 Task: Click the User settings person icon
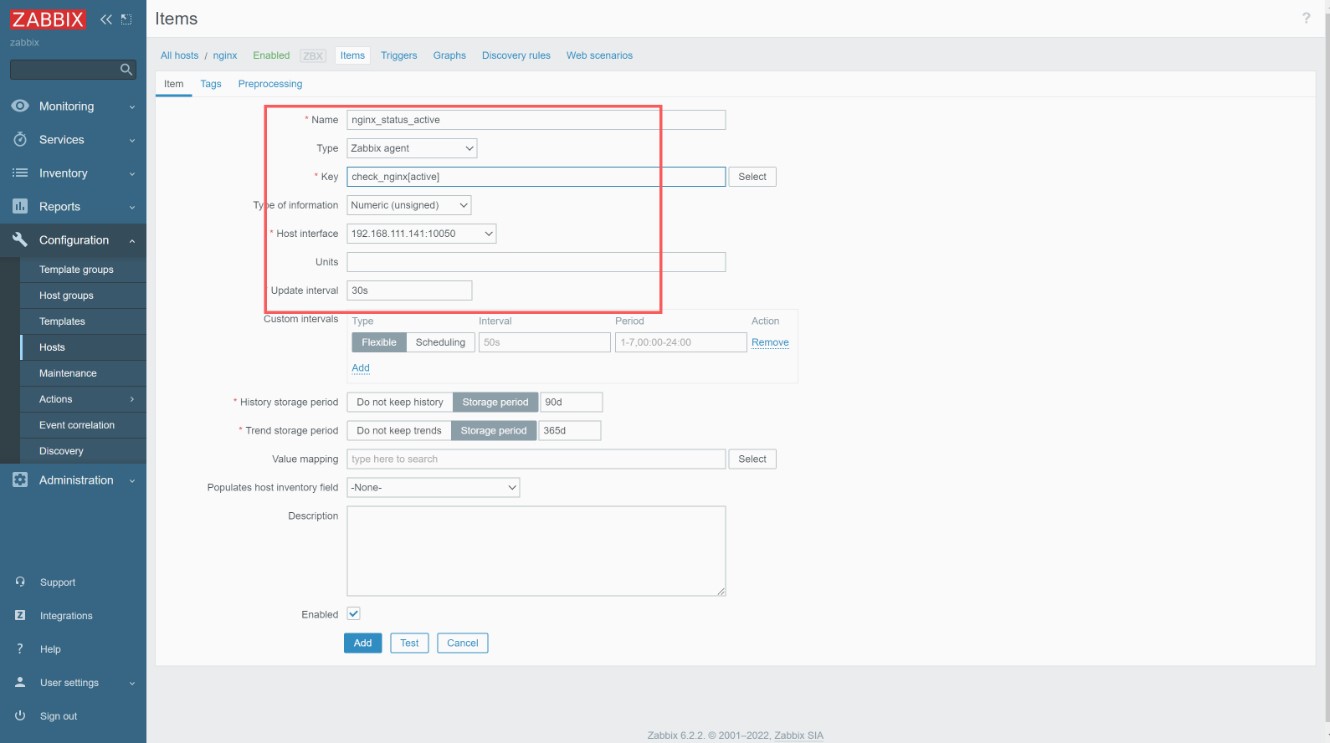click(20, 682)
